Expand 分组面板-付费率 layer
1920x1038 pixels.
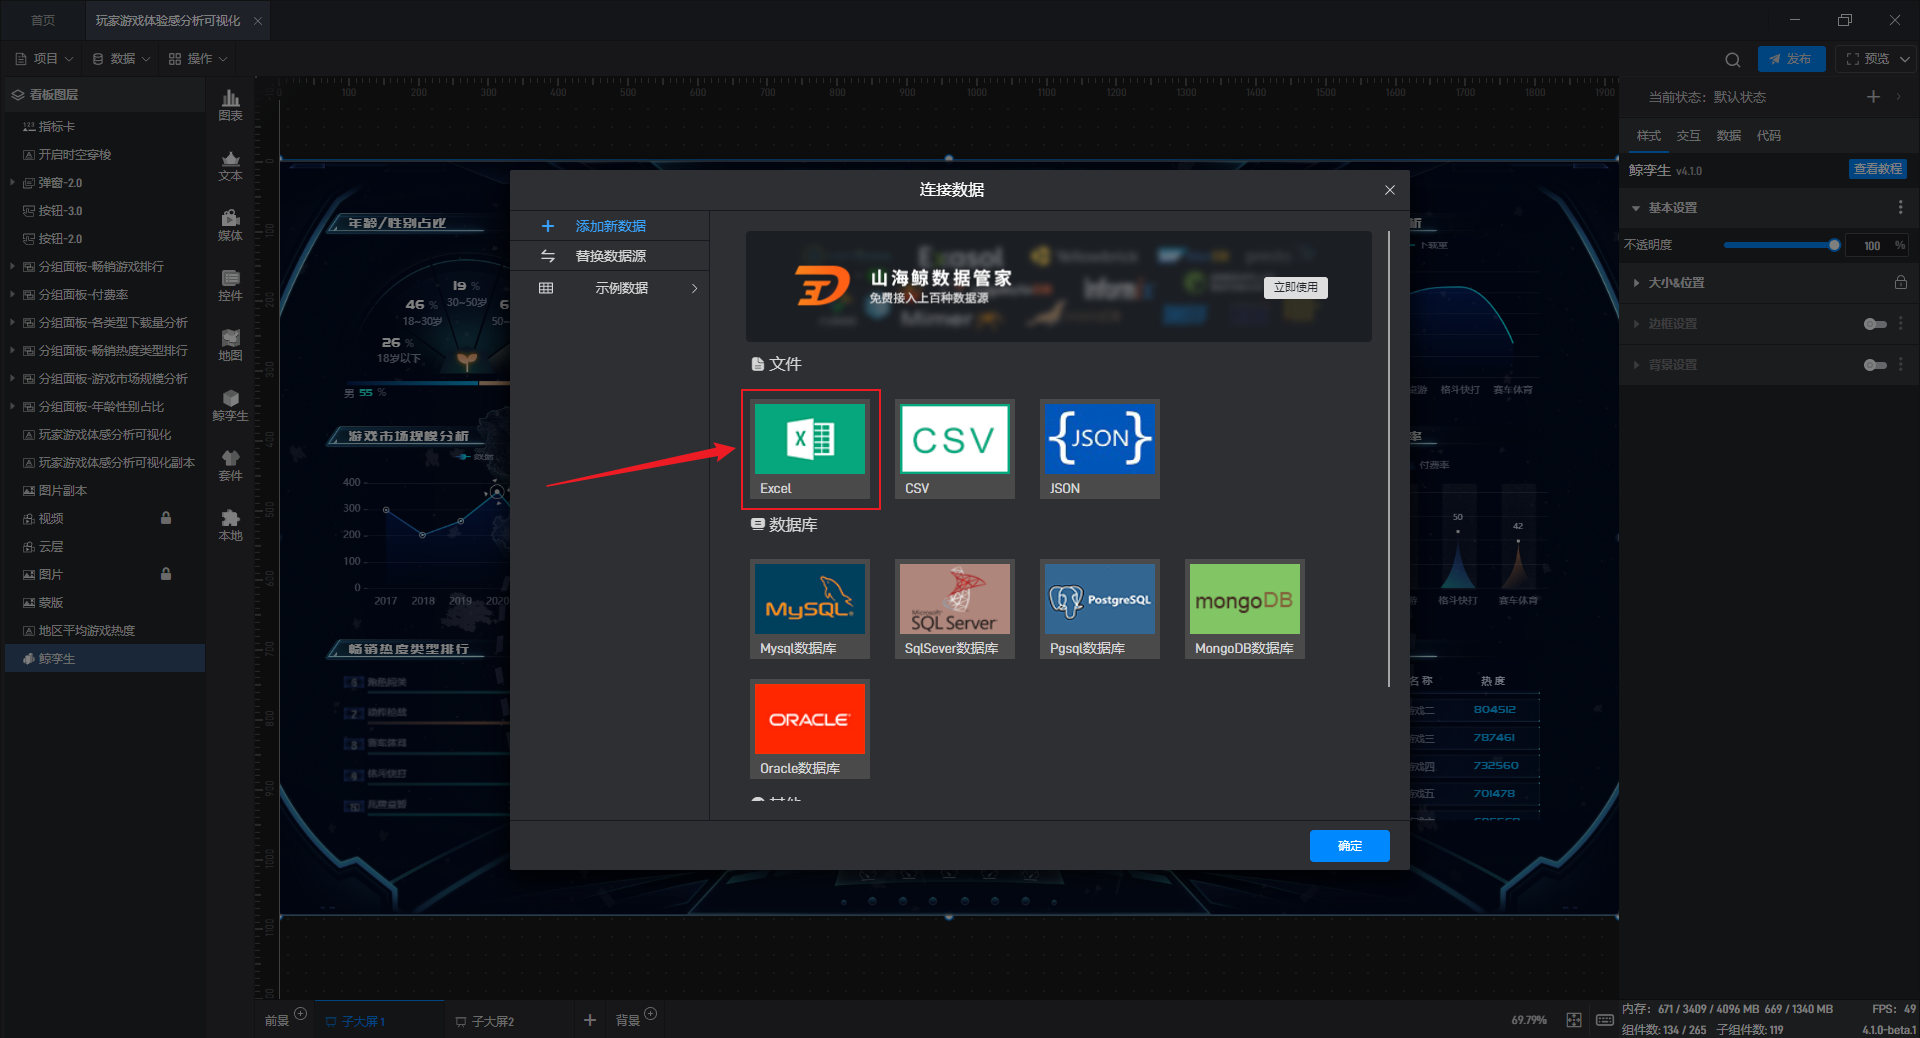point(12,295)
